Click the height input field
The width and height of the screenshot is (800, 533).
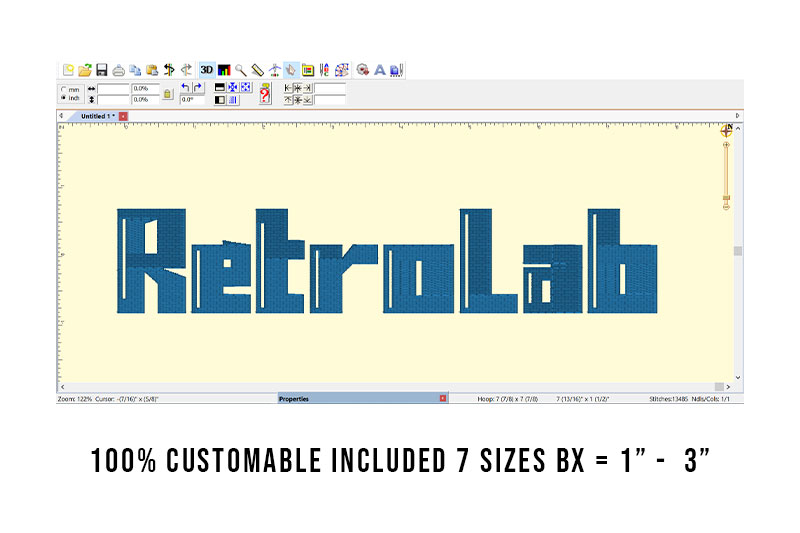point(113,99)
